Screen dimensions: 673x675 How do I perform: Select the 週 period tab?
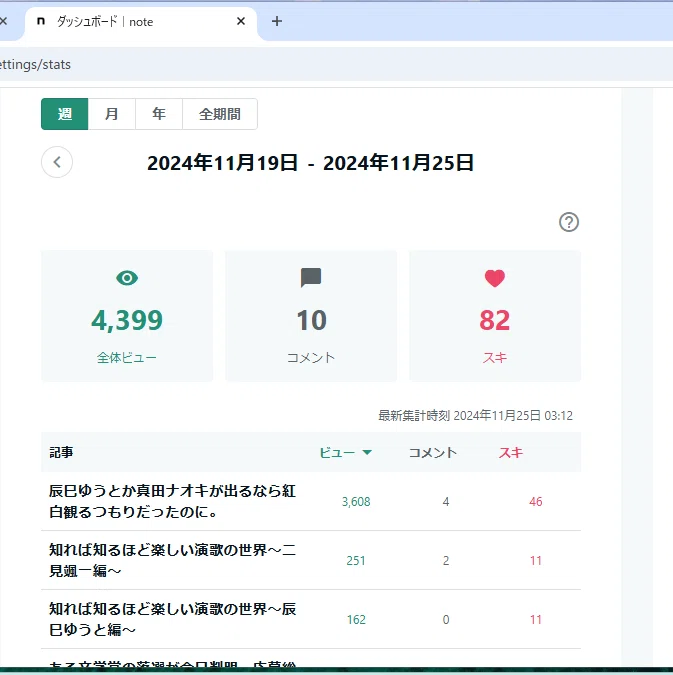tap(65, 114)
